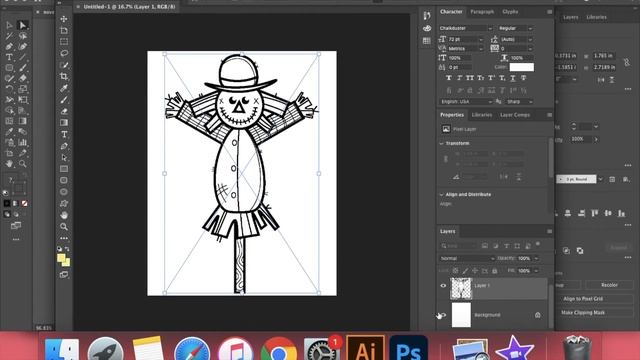Viewport: 640px width, 360px height.
Task: Click the Underline text style icon
Action: pyautogui.click(x=513, y=78)
